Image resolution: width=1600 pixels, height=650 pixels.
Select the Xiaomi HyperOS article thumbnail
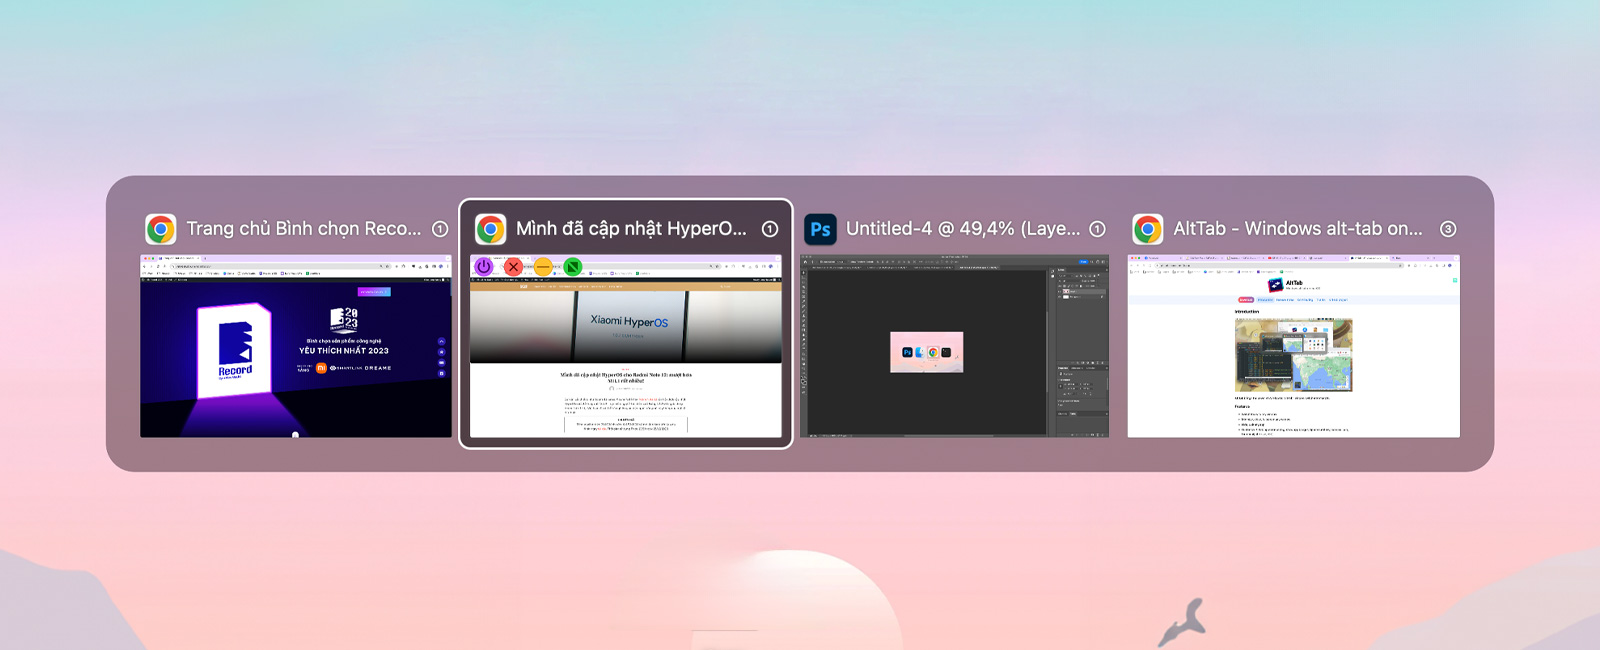626,346
